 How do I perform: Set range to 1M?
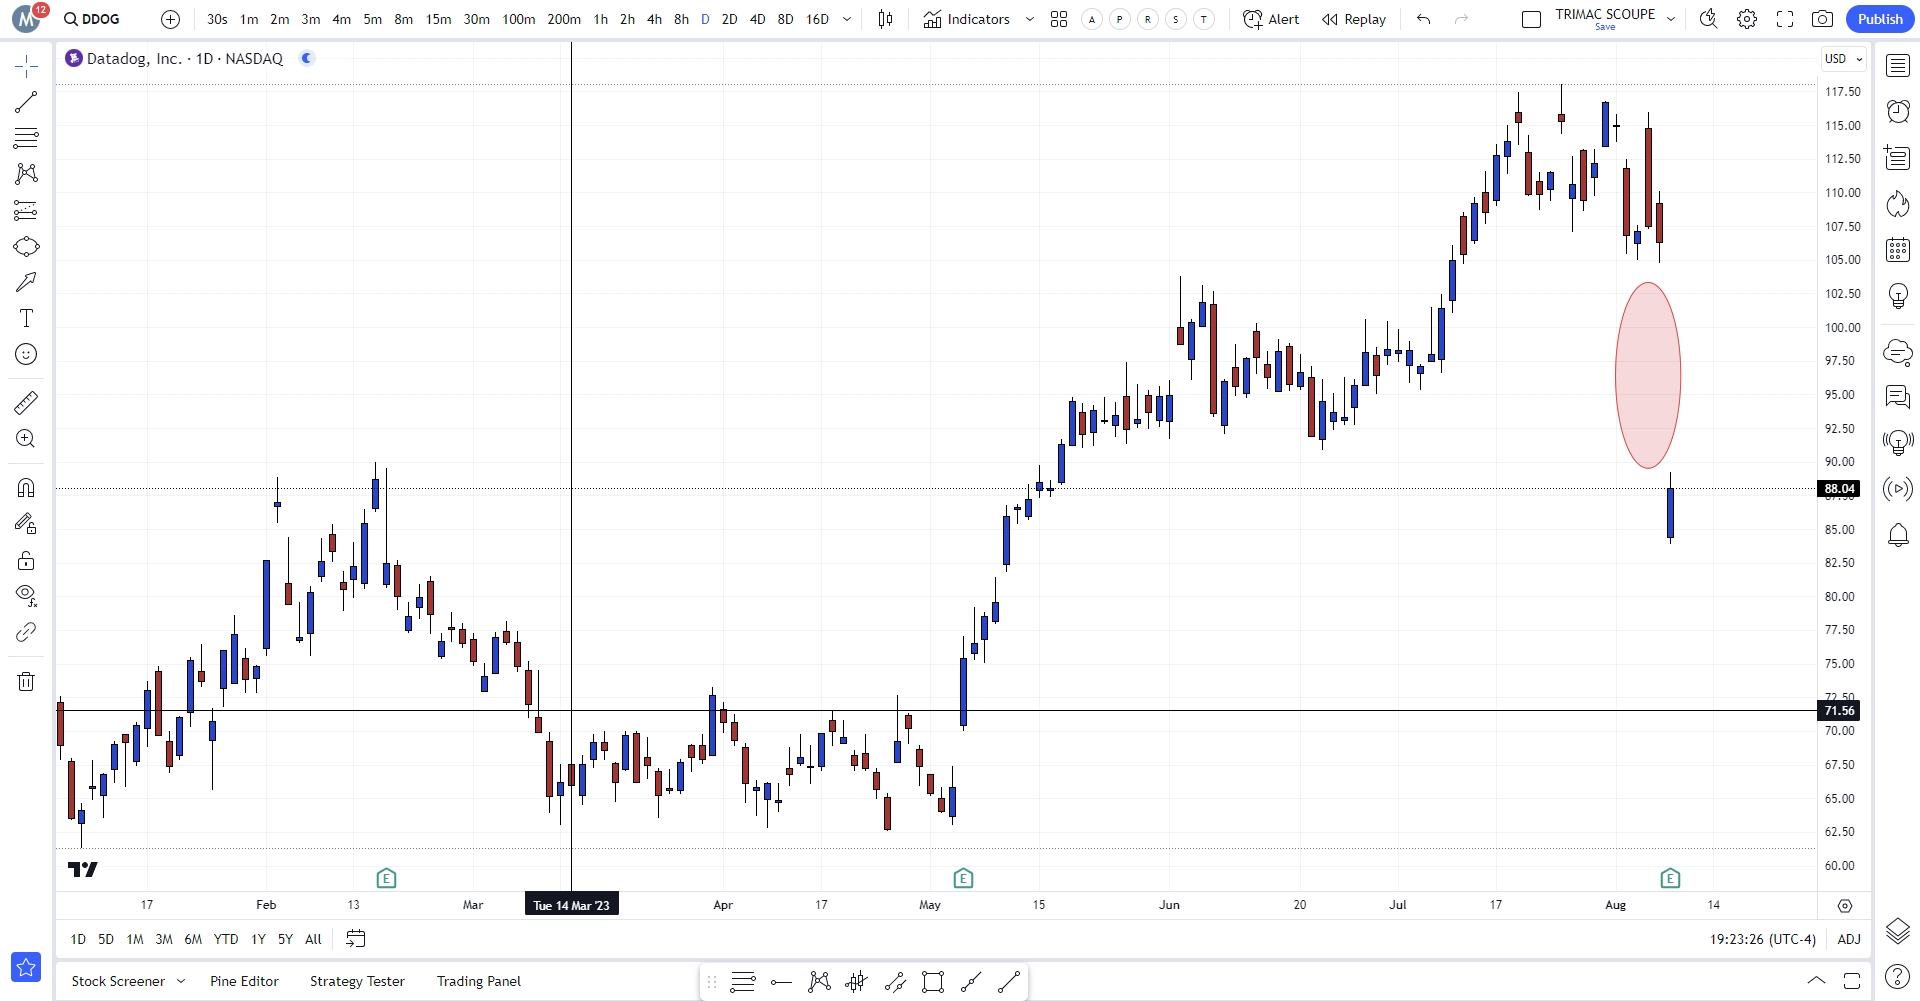point(135,939)
